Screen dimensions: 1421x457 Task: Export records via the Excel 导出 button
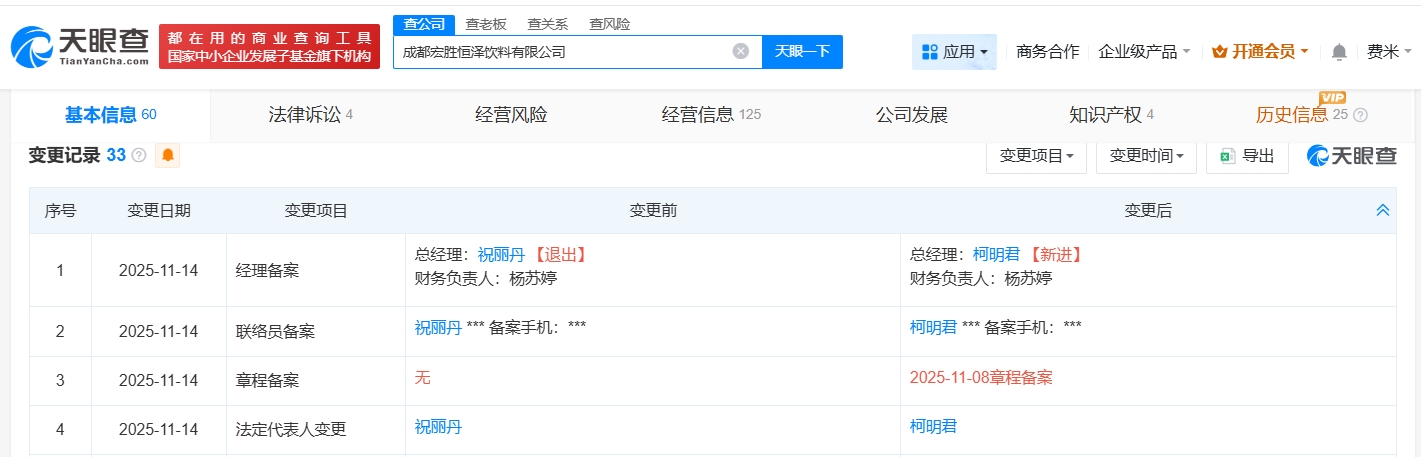coord(1247,155)
